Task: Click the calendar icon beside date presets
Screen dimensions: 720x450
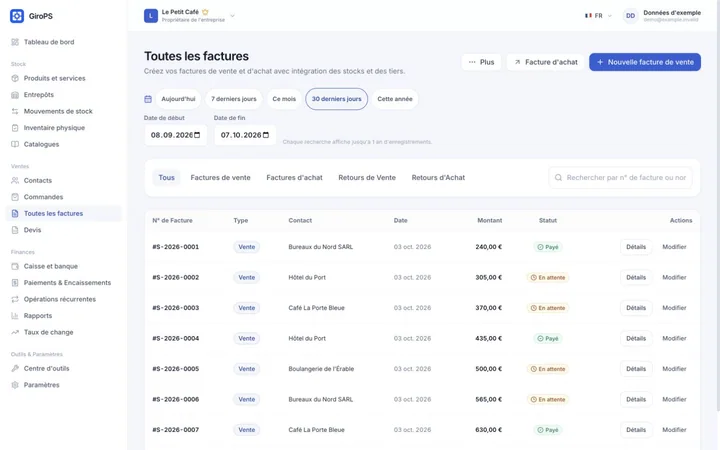Action: (x=148, y=99)
